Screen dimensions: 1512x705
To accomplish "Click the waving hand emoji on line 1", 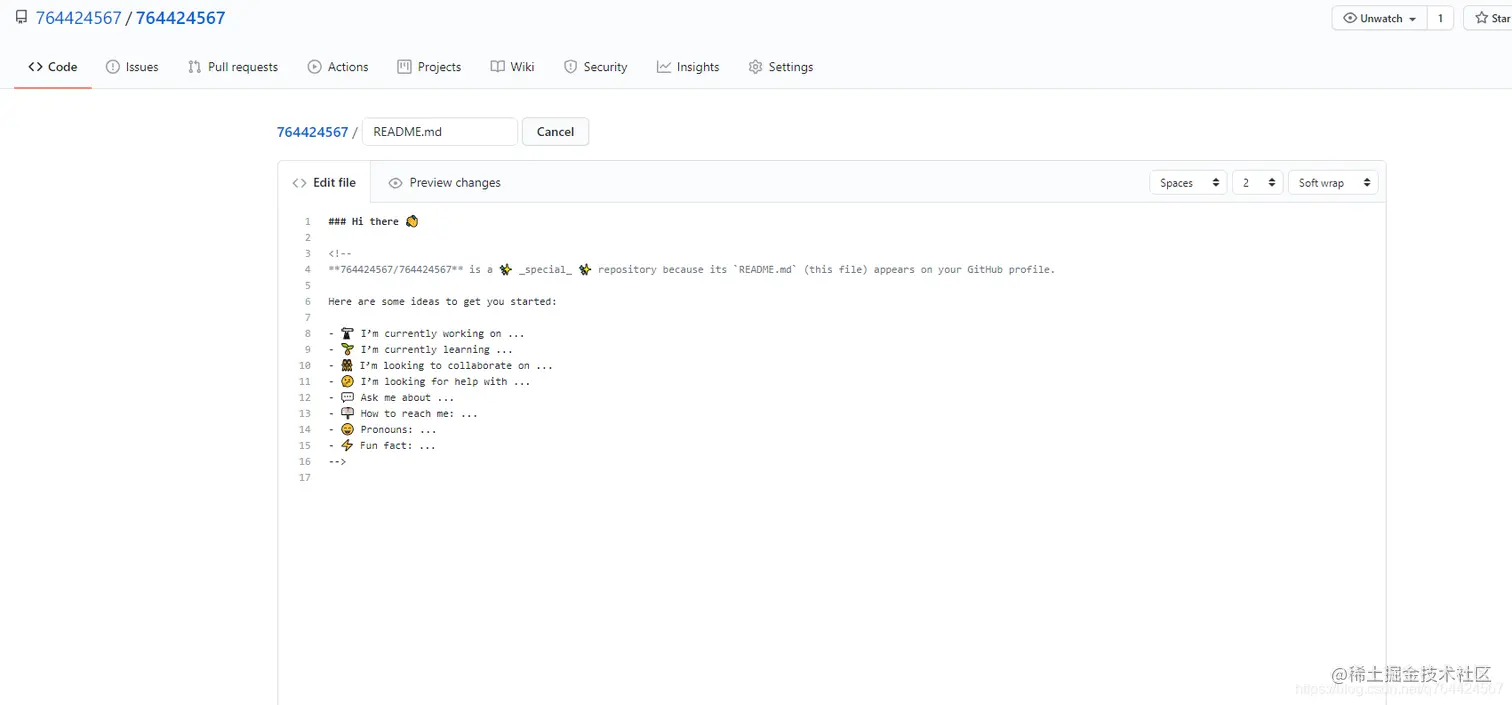I will 411,221.
